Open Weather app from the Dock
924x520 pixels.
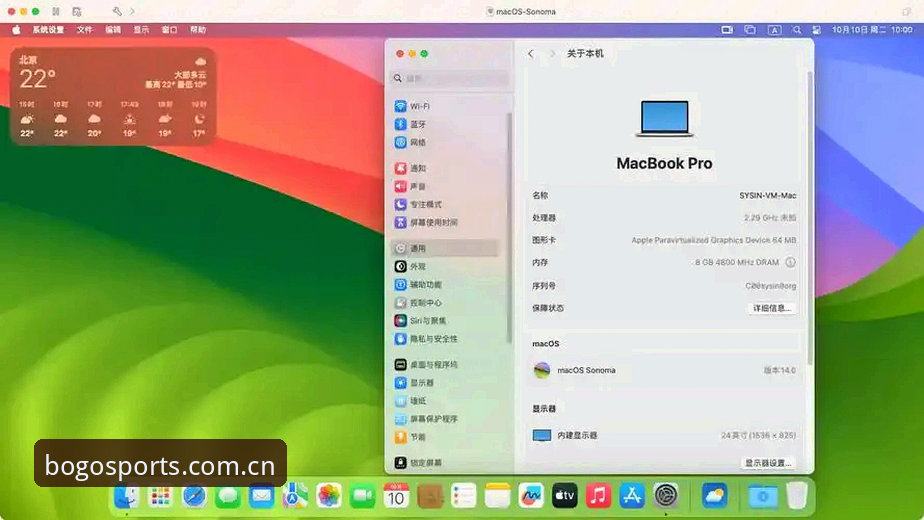coord(714,496)
